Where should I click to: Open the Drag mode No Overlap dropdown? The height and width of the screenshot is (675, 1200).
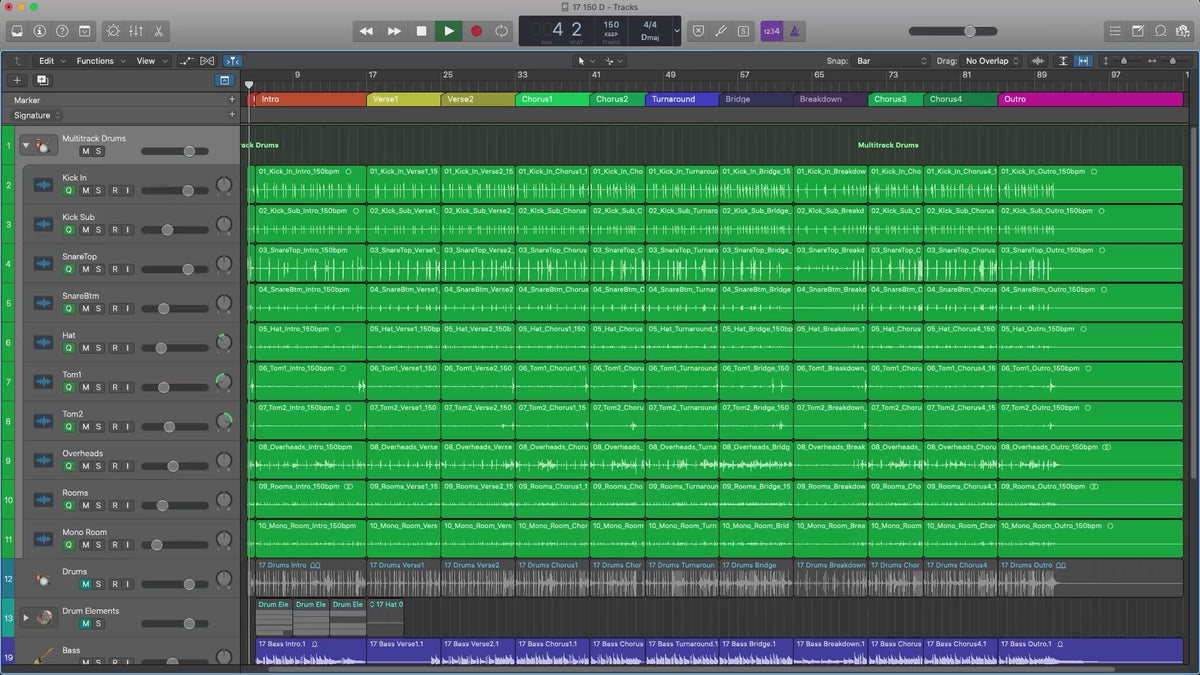(x=992, y=61)
